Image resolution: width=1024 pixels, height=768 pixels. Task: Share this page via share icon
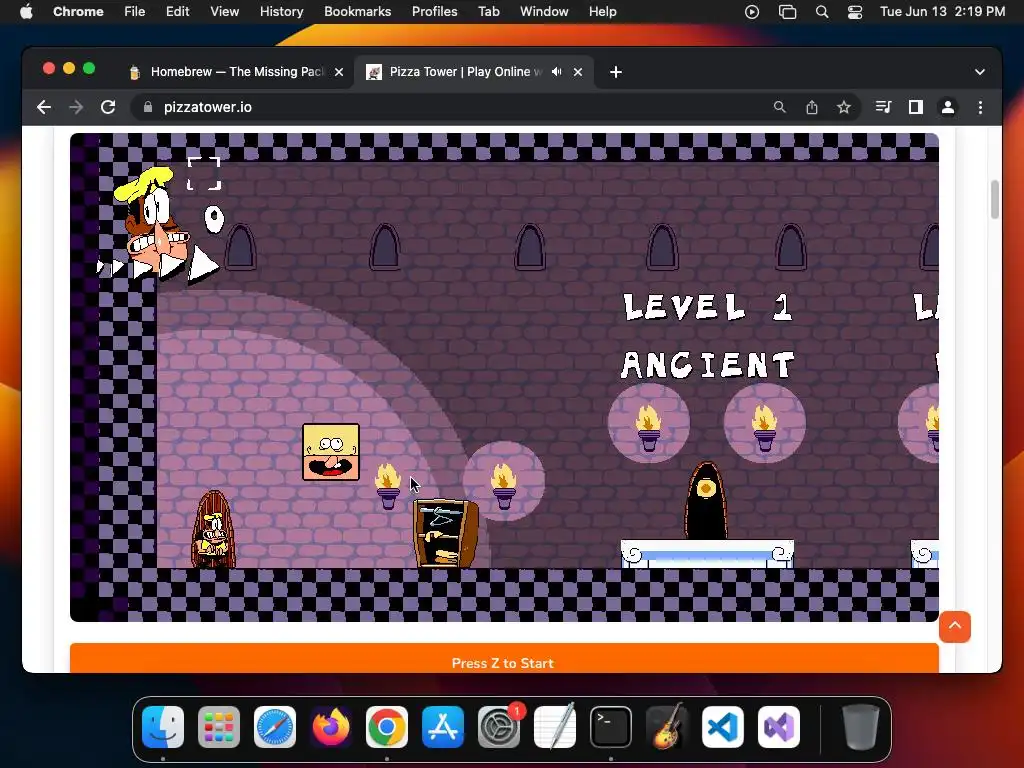pyautogui.click(x=812, y=107)
